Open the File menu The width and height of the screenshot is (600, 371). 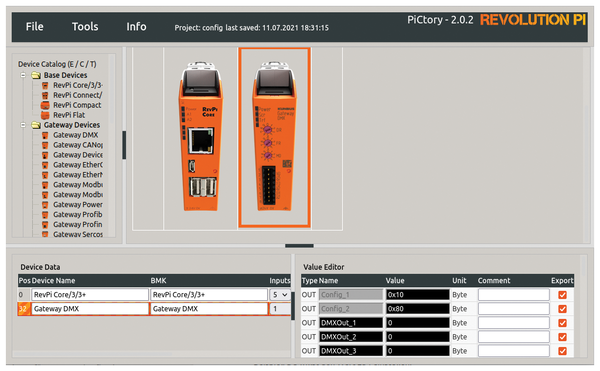(x=34, y=27)
